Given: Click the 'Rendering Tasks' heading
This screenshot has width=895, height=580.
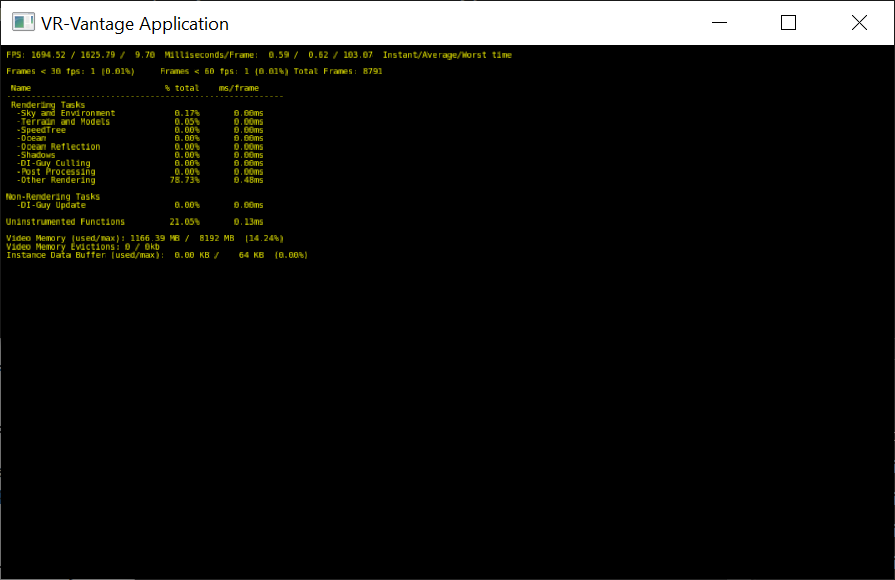Looking at the screenshot, I should [x=48, y=105].
